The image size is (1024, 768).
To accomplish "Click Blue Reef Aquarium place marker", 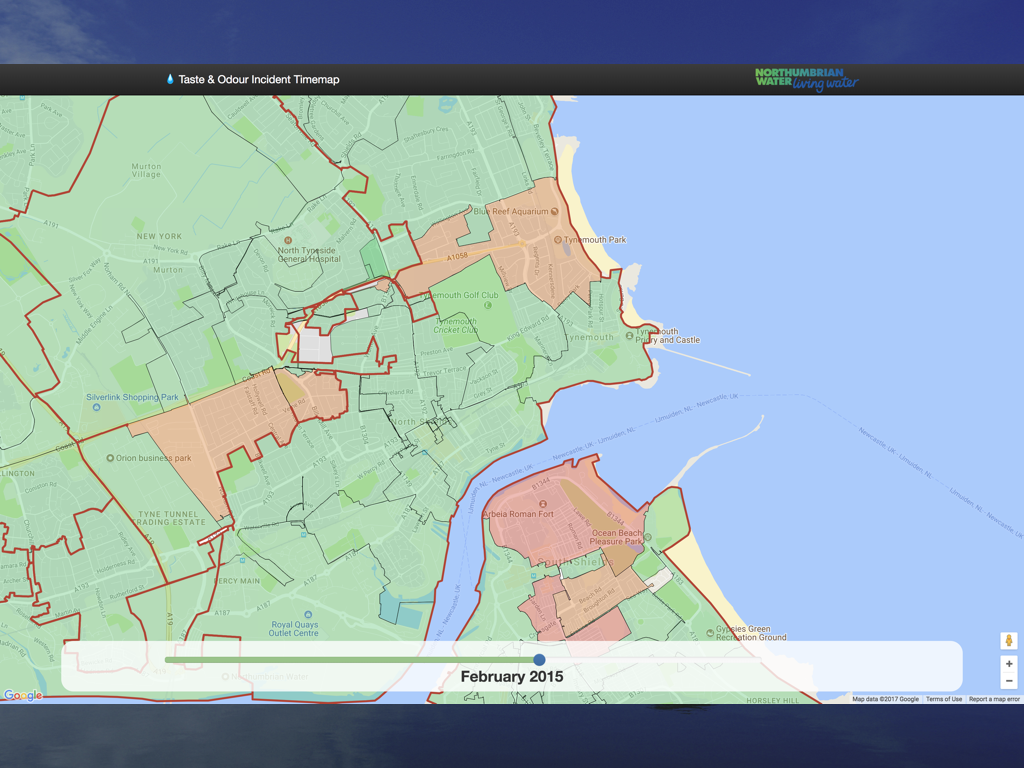I will [554, 212].
